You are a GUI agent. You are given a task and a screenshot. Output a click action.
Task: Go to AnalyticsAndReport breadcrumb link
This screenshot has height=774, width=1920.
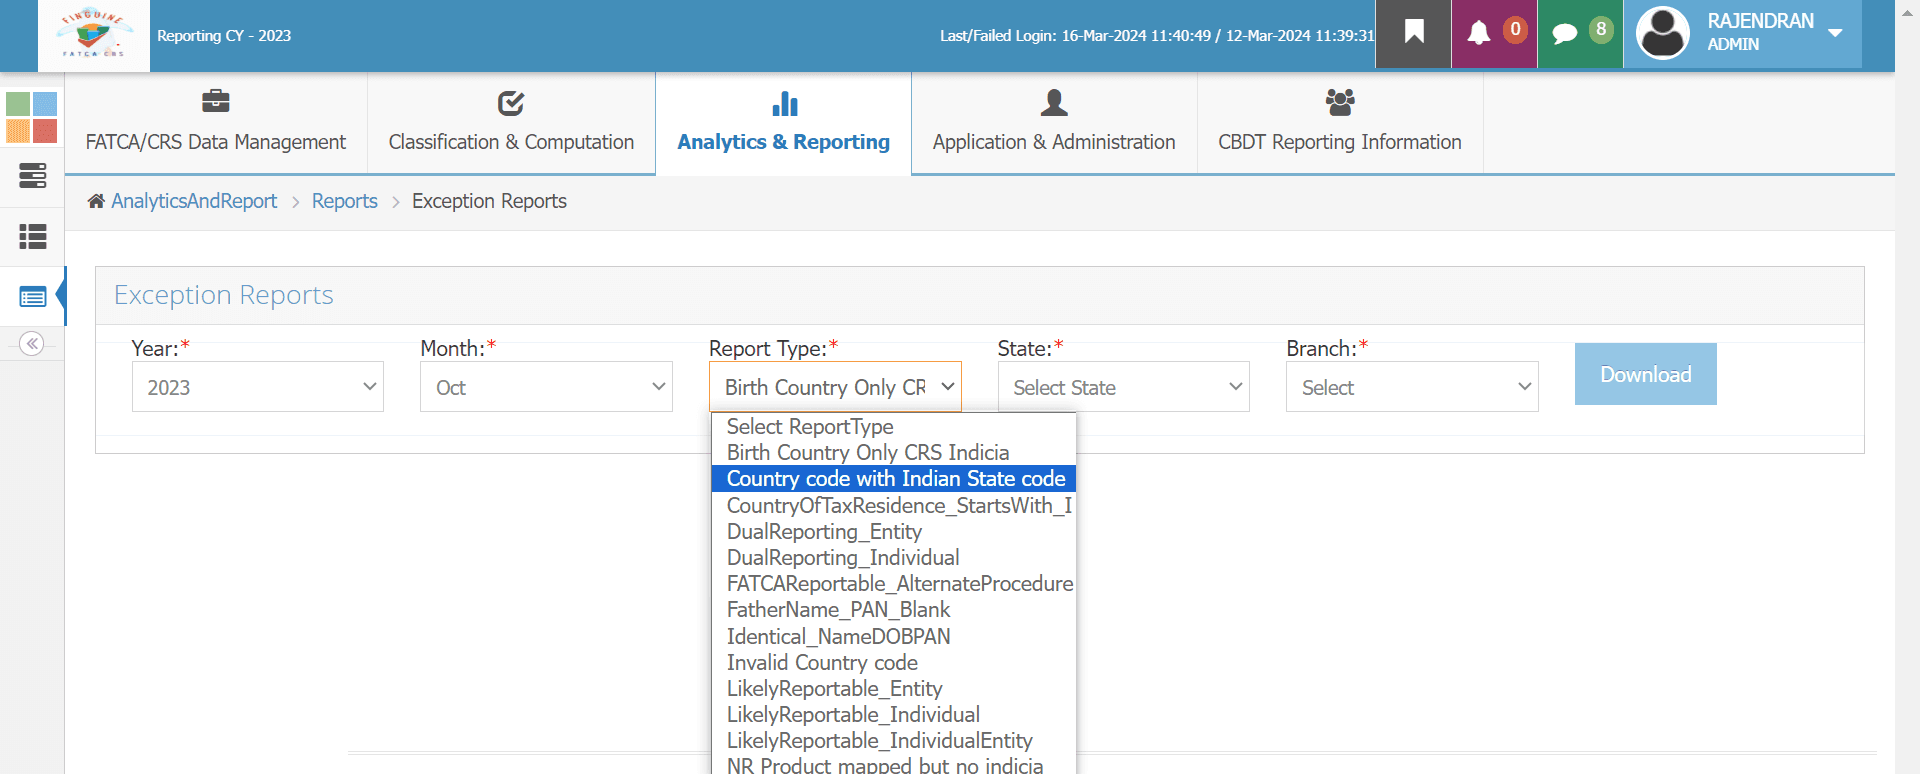pyautogui.click(x=194, y=201)
